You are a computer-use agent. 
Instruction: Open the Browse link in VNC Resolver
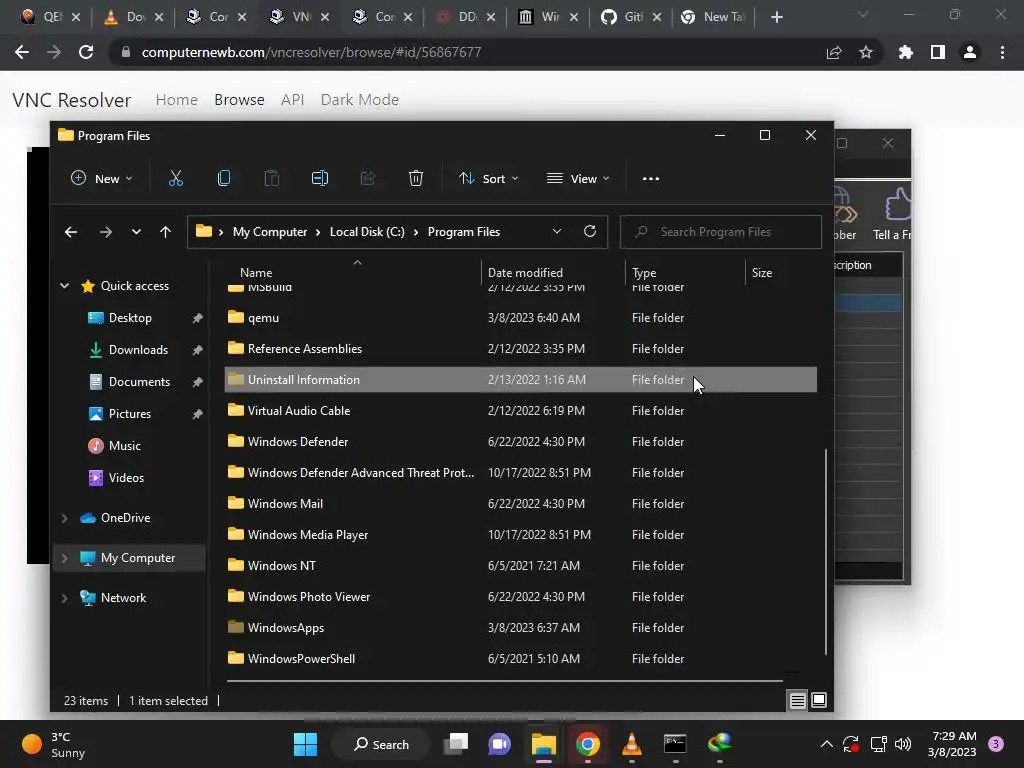coord(239,100)
